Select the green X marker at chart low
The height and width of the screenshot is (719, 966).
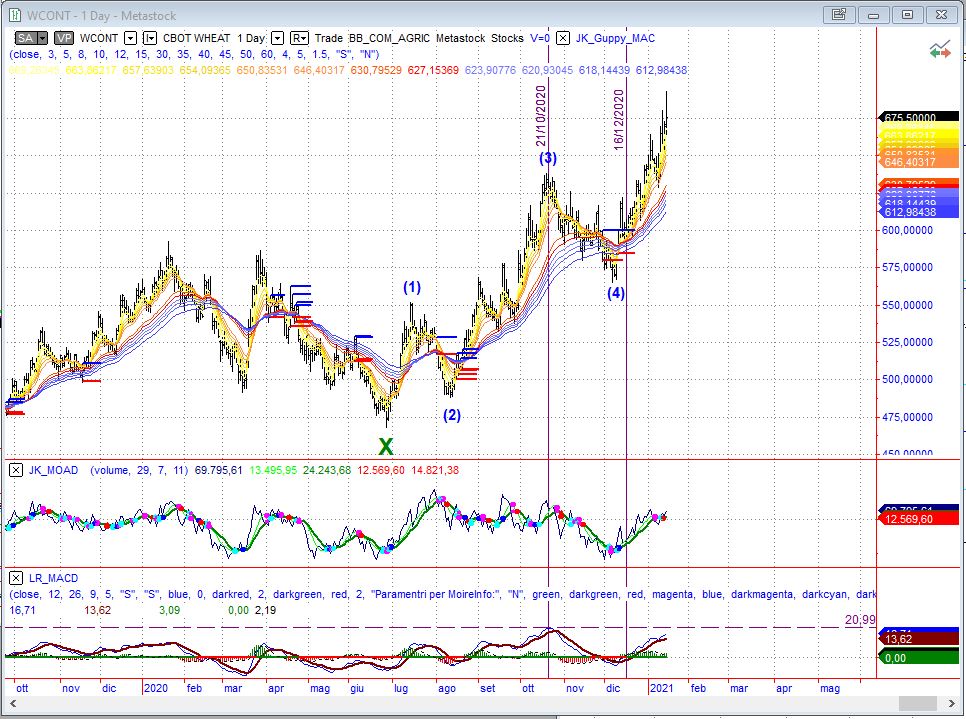point(386,446)
